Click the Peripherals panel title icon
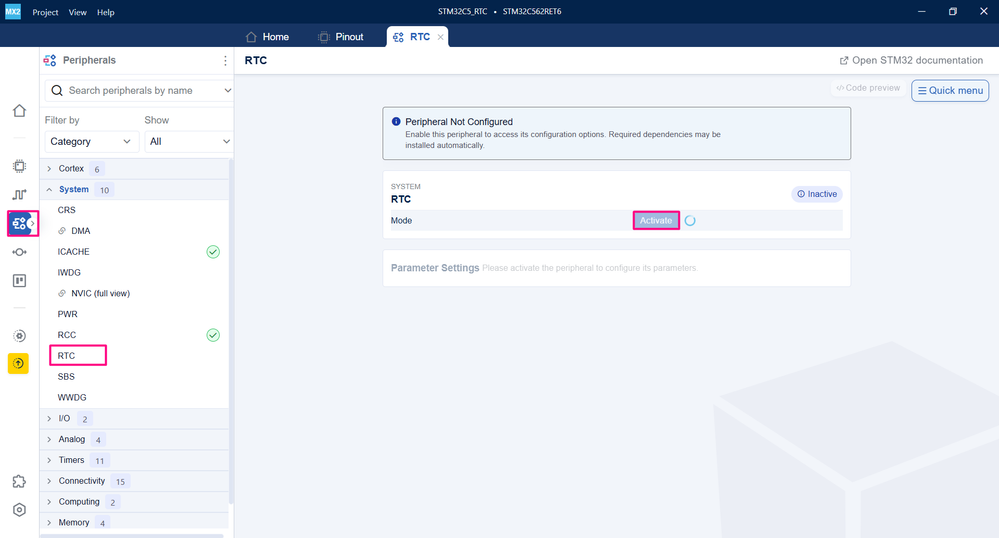Viewport: 999px width, 538px height. click(x=50, y=61)
